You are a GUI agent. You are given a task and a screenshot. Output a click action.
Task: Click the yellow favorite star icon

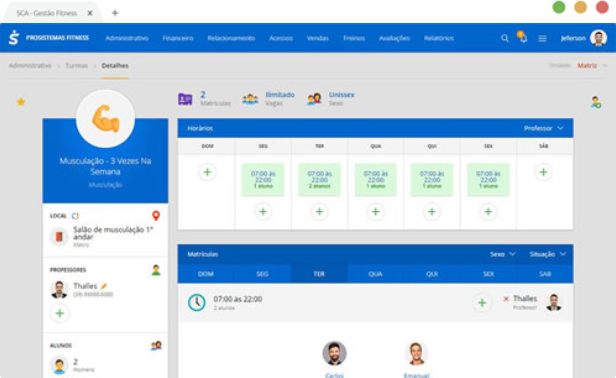pyautogui.click(x=21, y=102)
